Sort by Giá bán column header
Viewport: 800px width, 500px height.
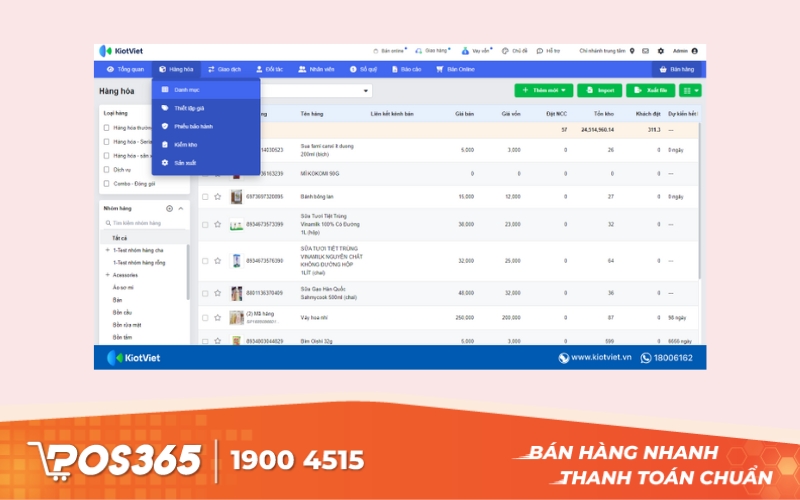pyautogui.click(x=464, y=114)
